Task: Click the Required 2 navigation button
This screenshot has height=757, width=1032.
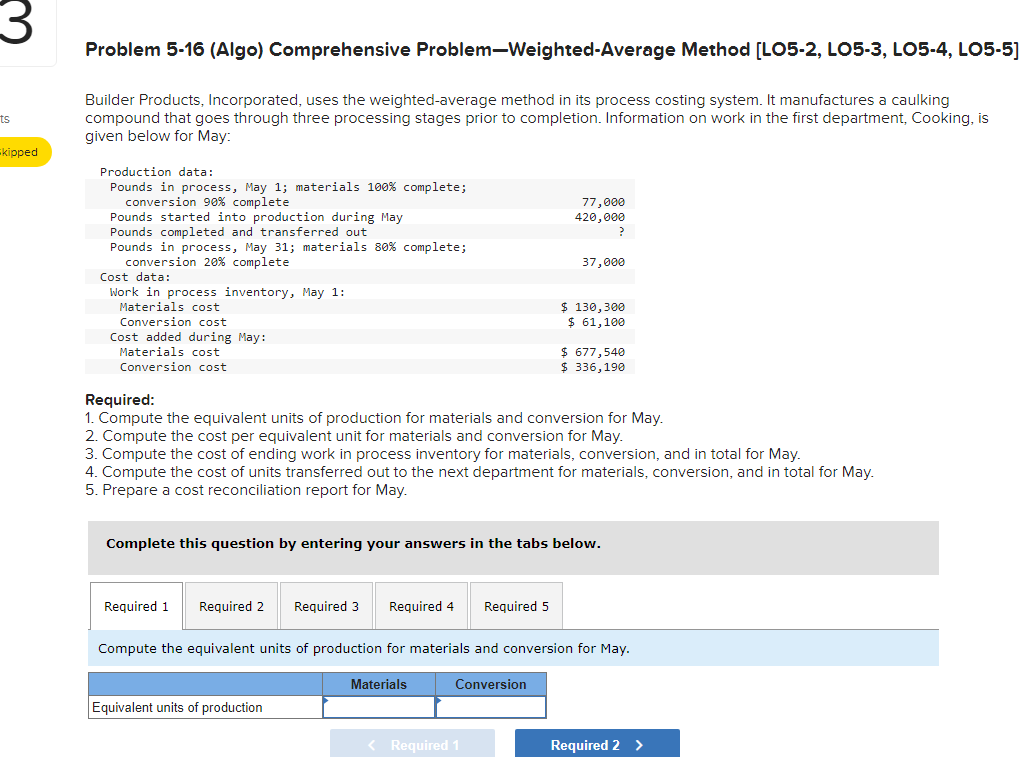Action: coord(597,743)
